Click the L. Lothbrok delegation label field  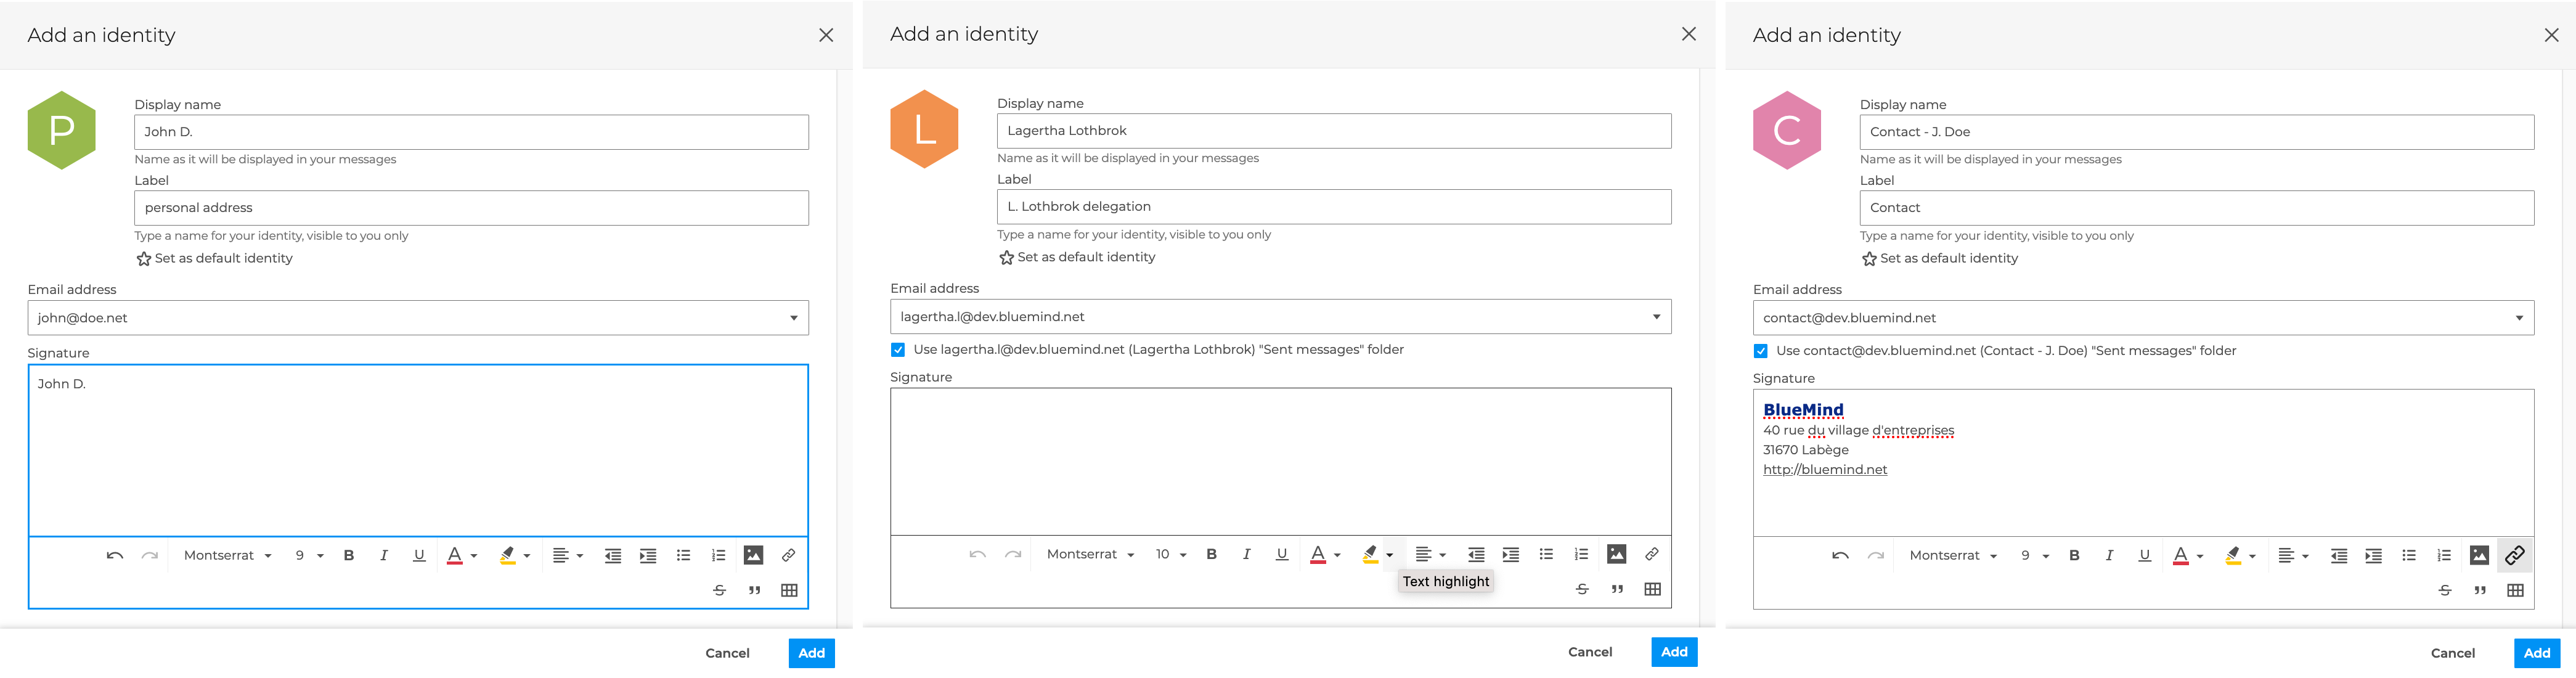(x=1333, y=207)
